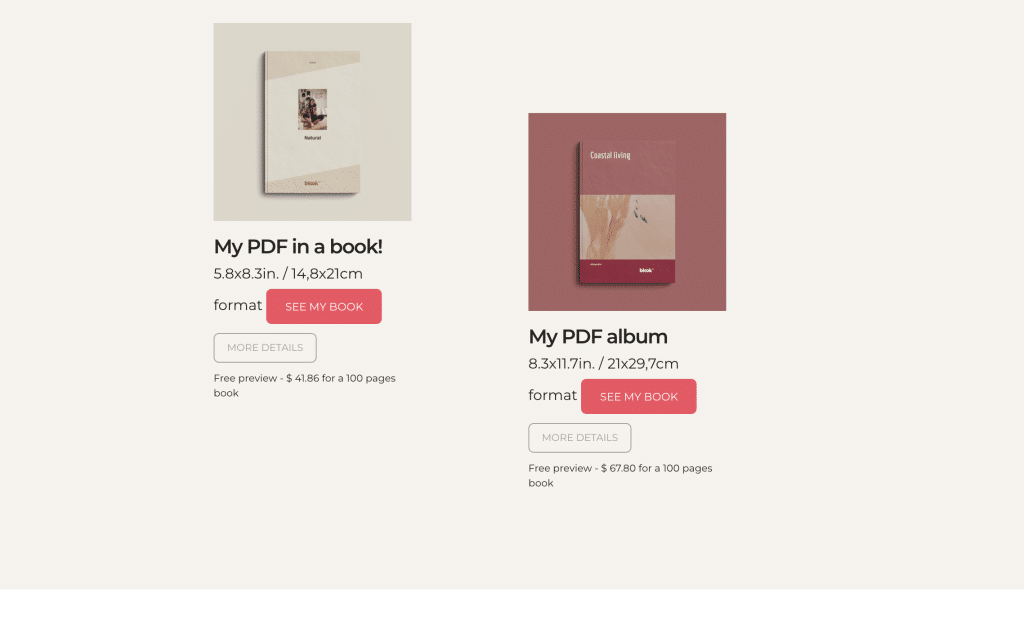Image resolution: width=1024 pixels, height=630 pixels.
Task: Open MORE DETAILS for My PDF album
Action: click(x=580, y=438)
